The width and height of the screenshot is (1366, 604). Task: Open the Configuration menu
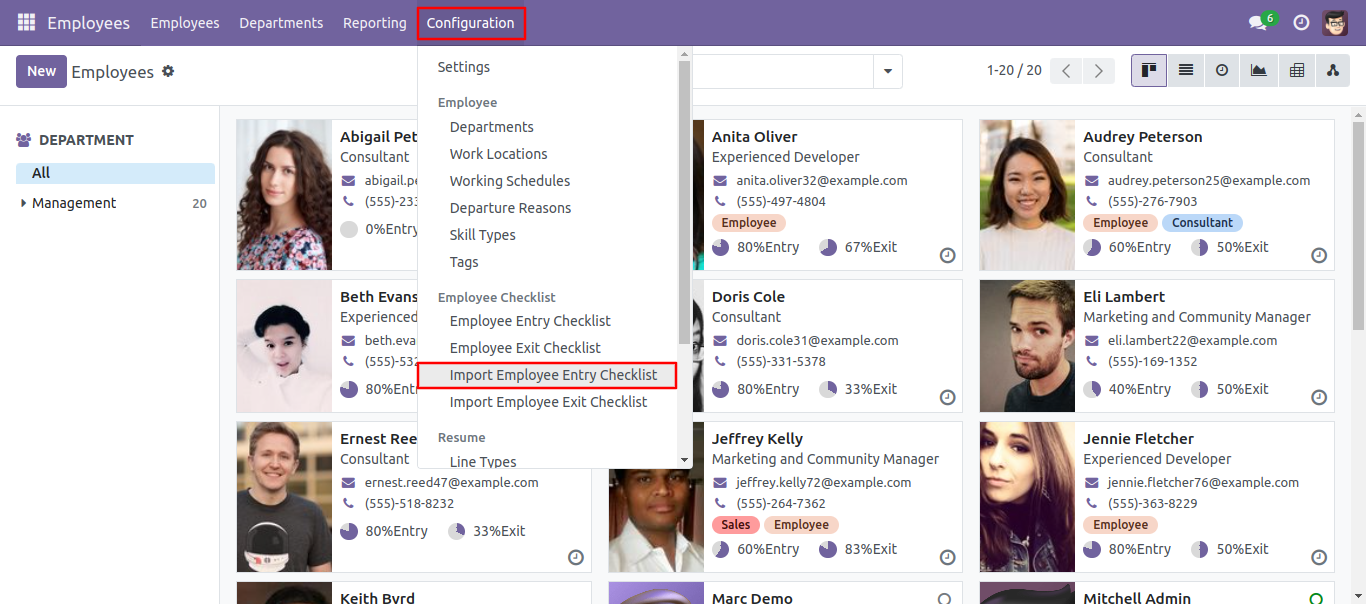click(470, 23)
